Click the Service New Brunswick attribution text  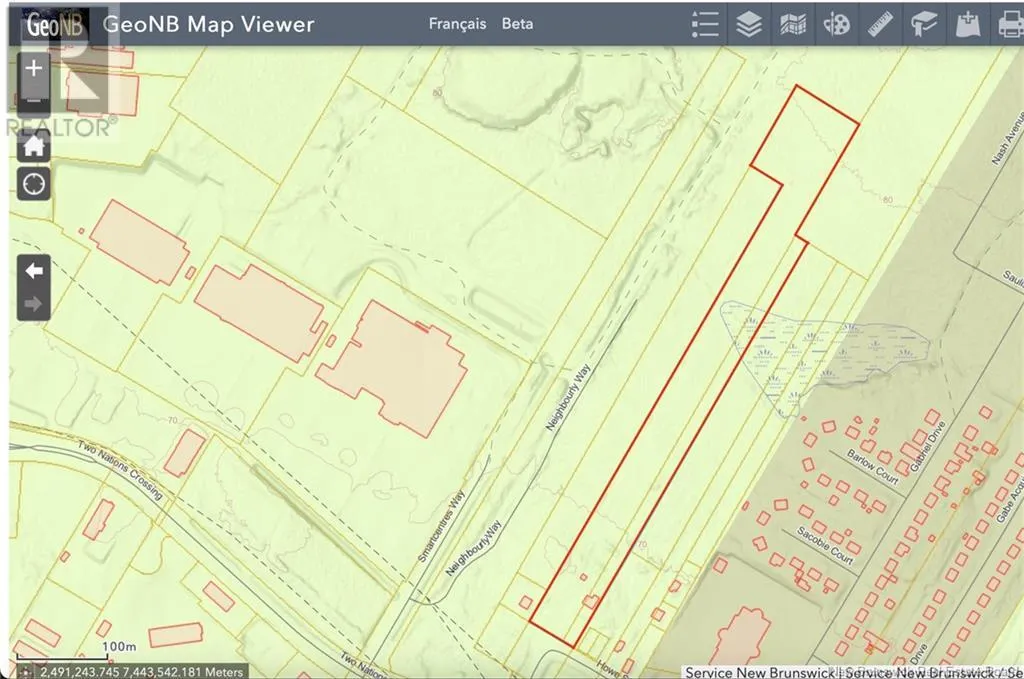tap(760, 672)
